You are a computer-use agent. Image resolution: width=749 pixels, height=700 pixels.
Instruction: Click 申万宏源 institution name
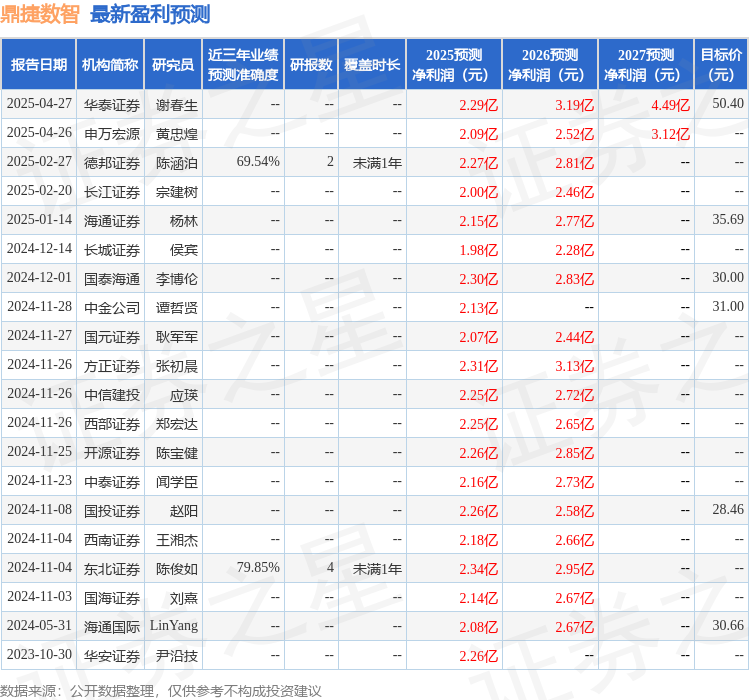tap(112, 134)
